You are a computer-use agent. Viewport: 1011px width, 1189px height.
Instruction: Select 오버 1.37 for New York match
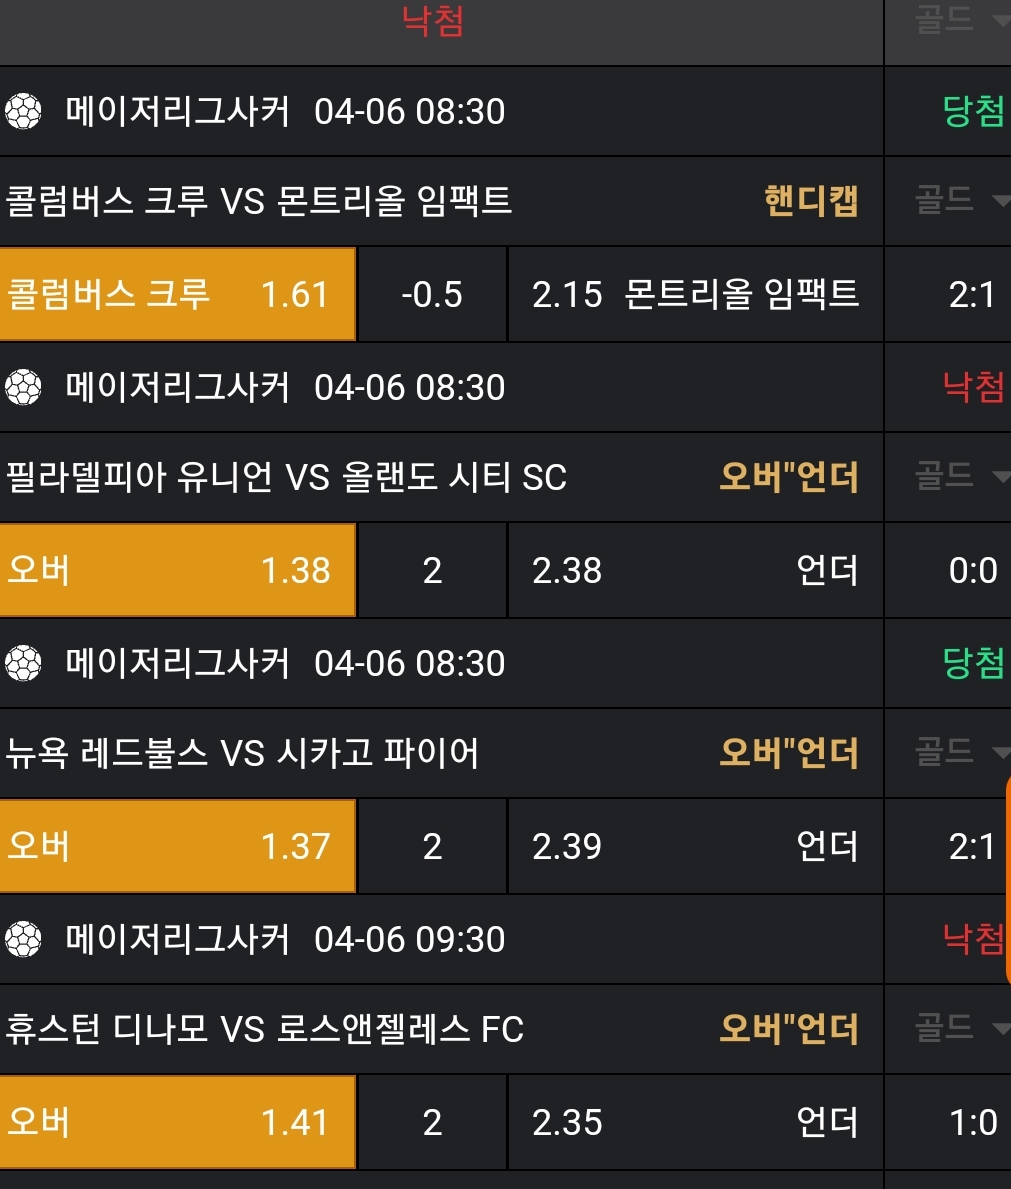tap(178, 847)
